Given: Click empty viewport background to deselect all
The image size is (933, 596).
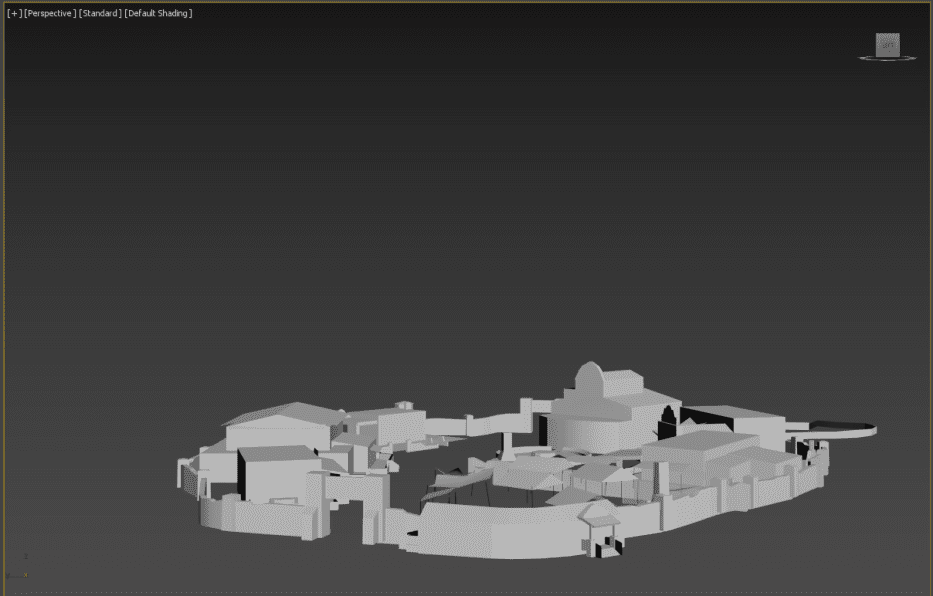Looking at the screenshot, I should (x=450, y=200).
